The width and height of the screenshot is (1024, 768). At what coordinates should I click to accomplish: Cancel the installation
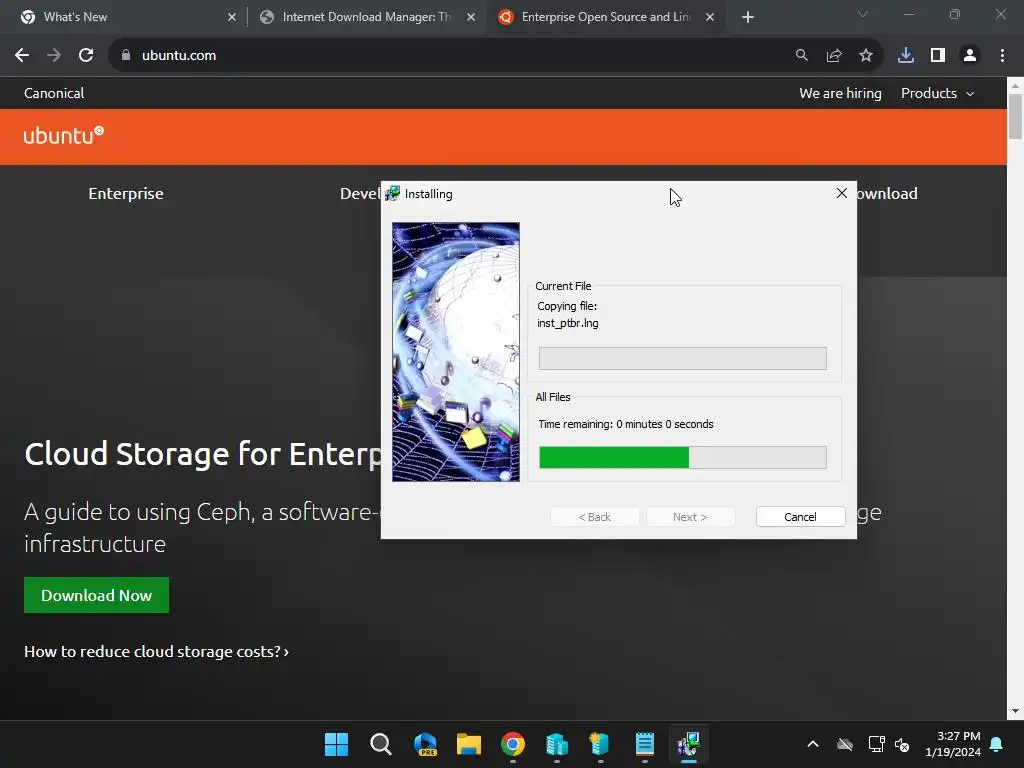[x=800, y=517]
